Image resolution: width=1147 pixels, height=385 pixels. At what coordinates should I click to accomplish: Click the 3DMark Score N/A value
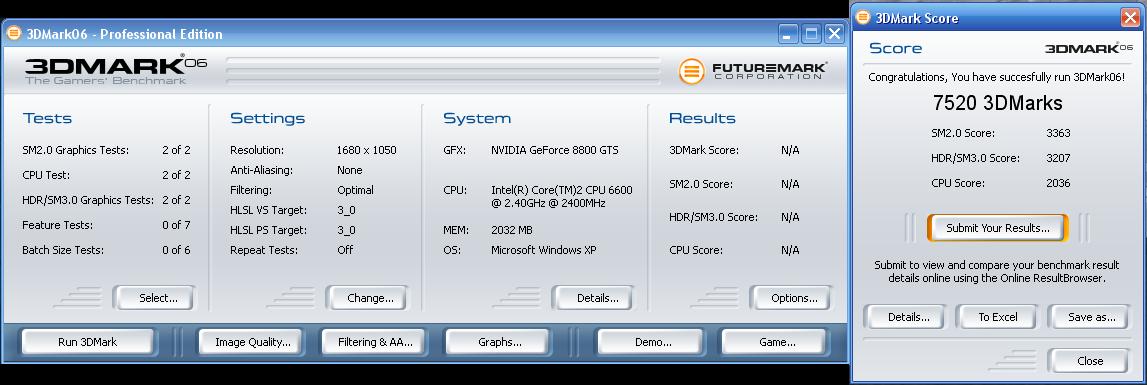(x=790, y=150)
